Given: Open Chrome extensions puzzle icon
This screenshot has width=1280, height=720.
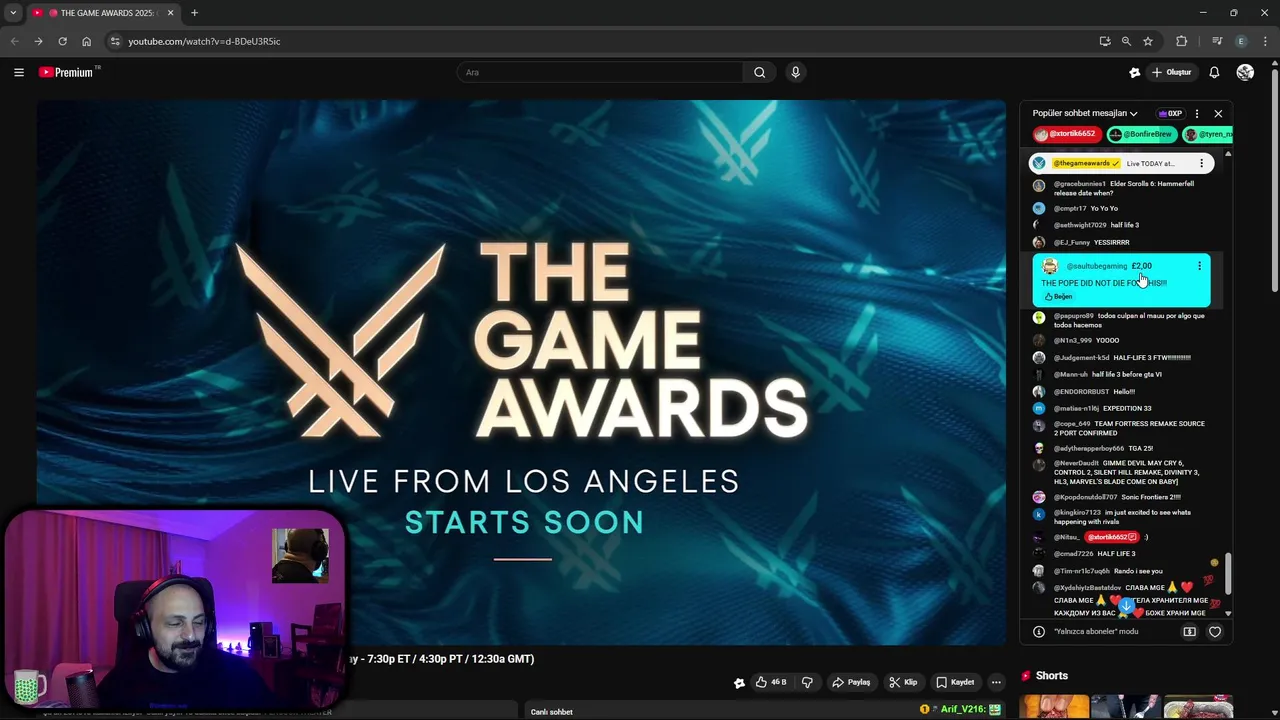Looking at the screenshot, I should (1182, 41).
